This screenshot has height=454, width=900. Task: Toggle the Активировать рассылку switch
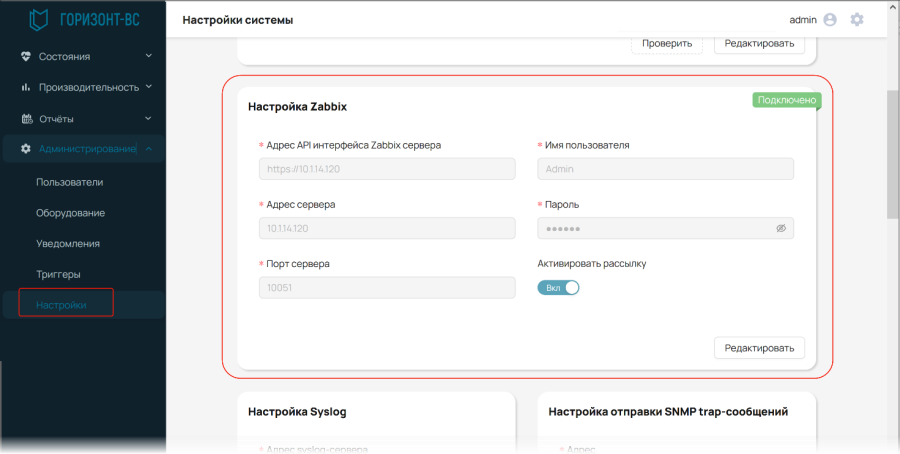(x=558, y=288)
